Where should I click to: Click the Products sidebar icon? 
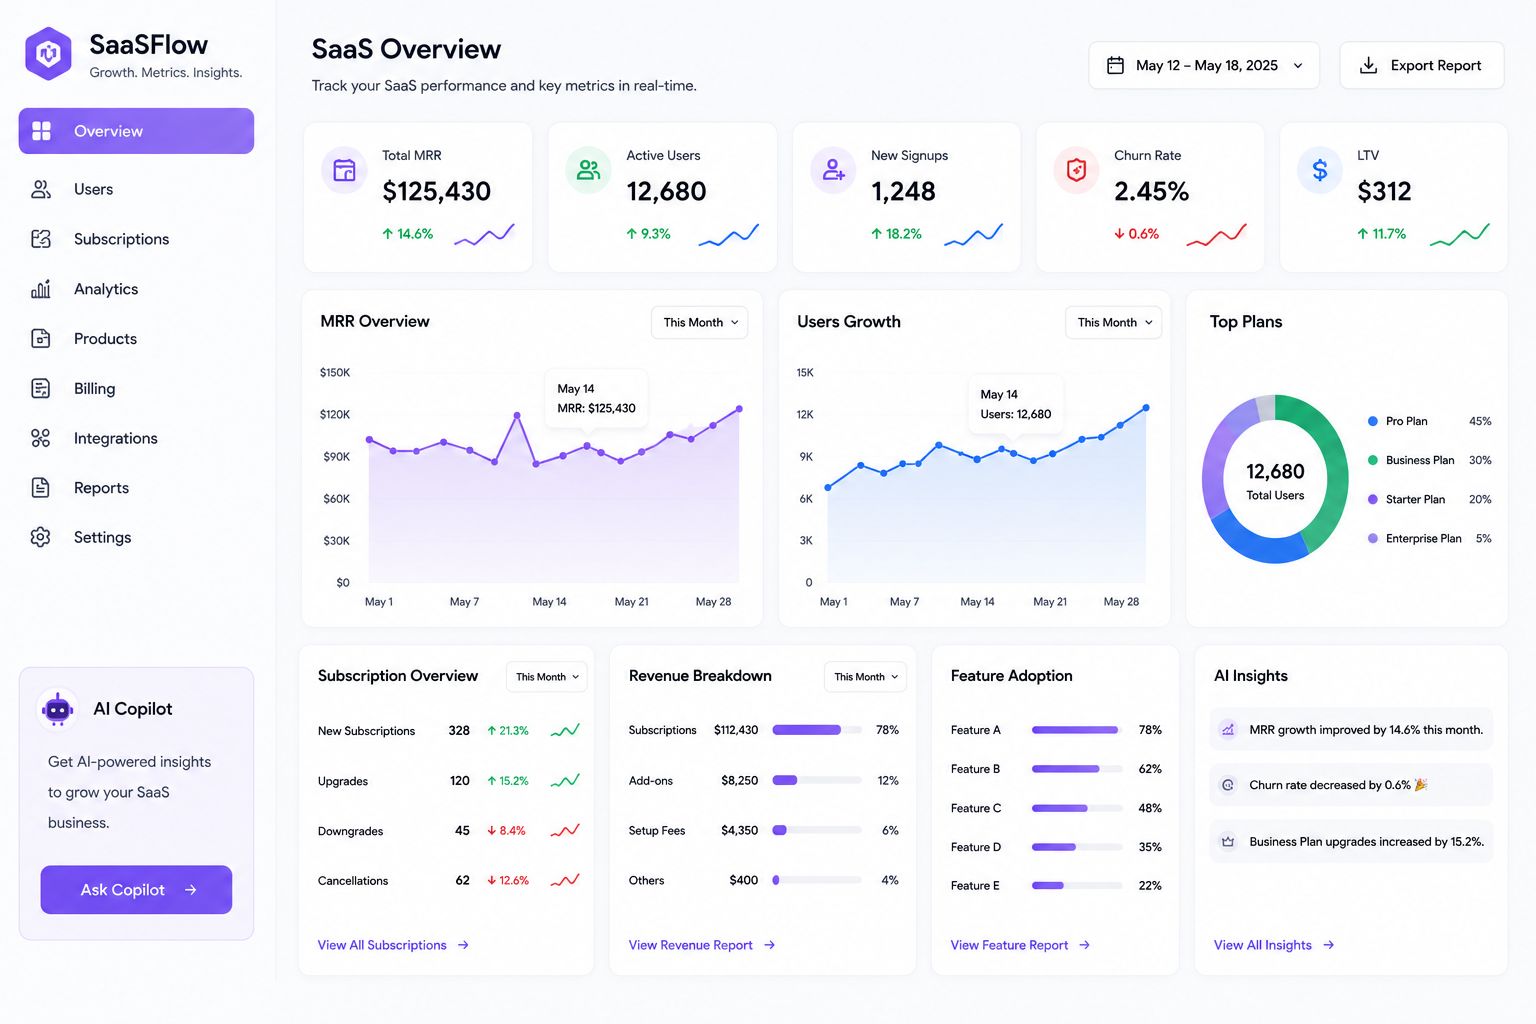click(41, 338)
